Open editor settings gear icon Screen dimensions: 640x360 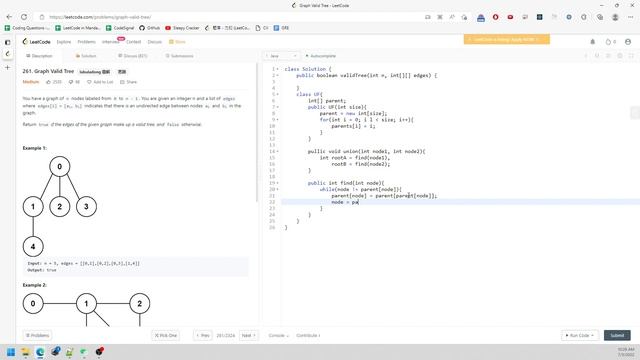[620, 56]
